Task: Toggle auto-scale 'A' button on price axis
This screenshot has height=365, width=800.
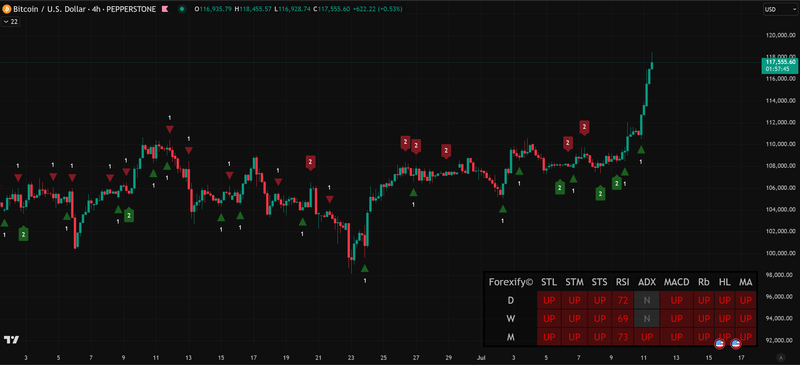Action: (780, 357)
